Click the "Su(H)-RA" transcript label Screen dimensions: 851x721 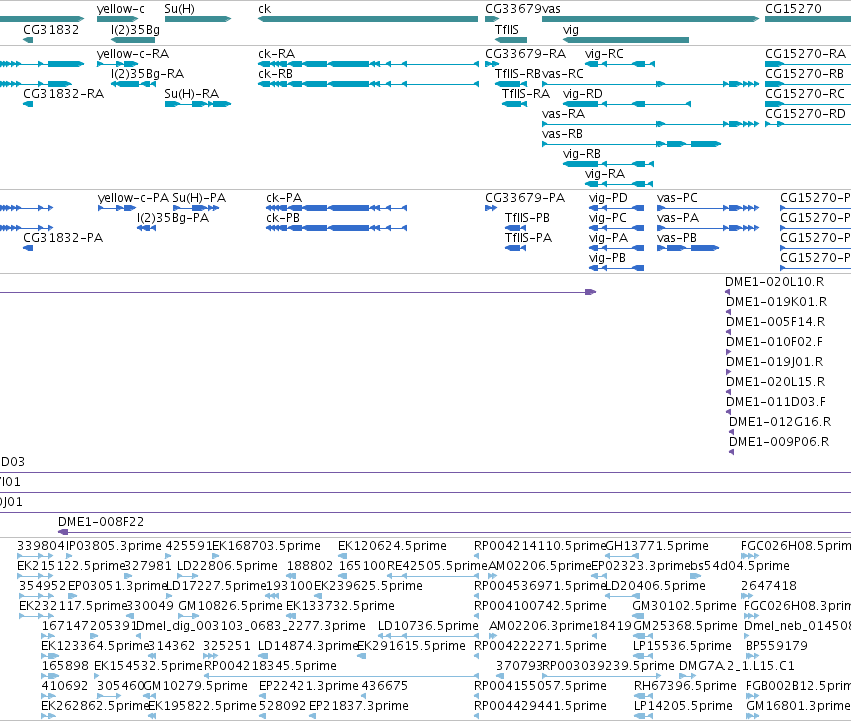[192, 94]
